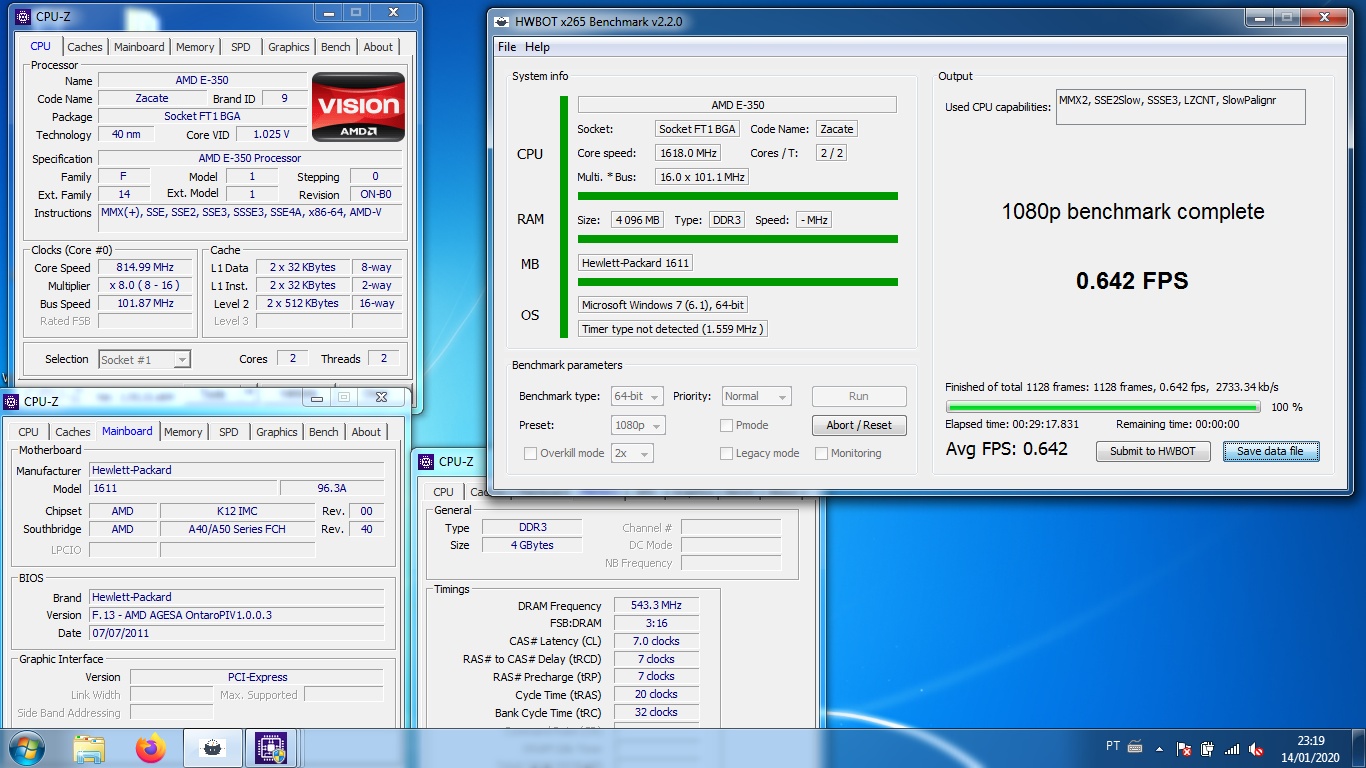Viewport: 1366px width, 768px height.
Task: Open Windows Explorer from the taskbar
Action: click(89, 748)
